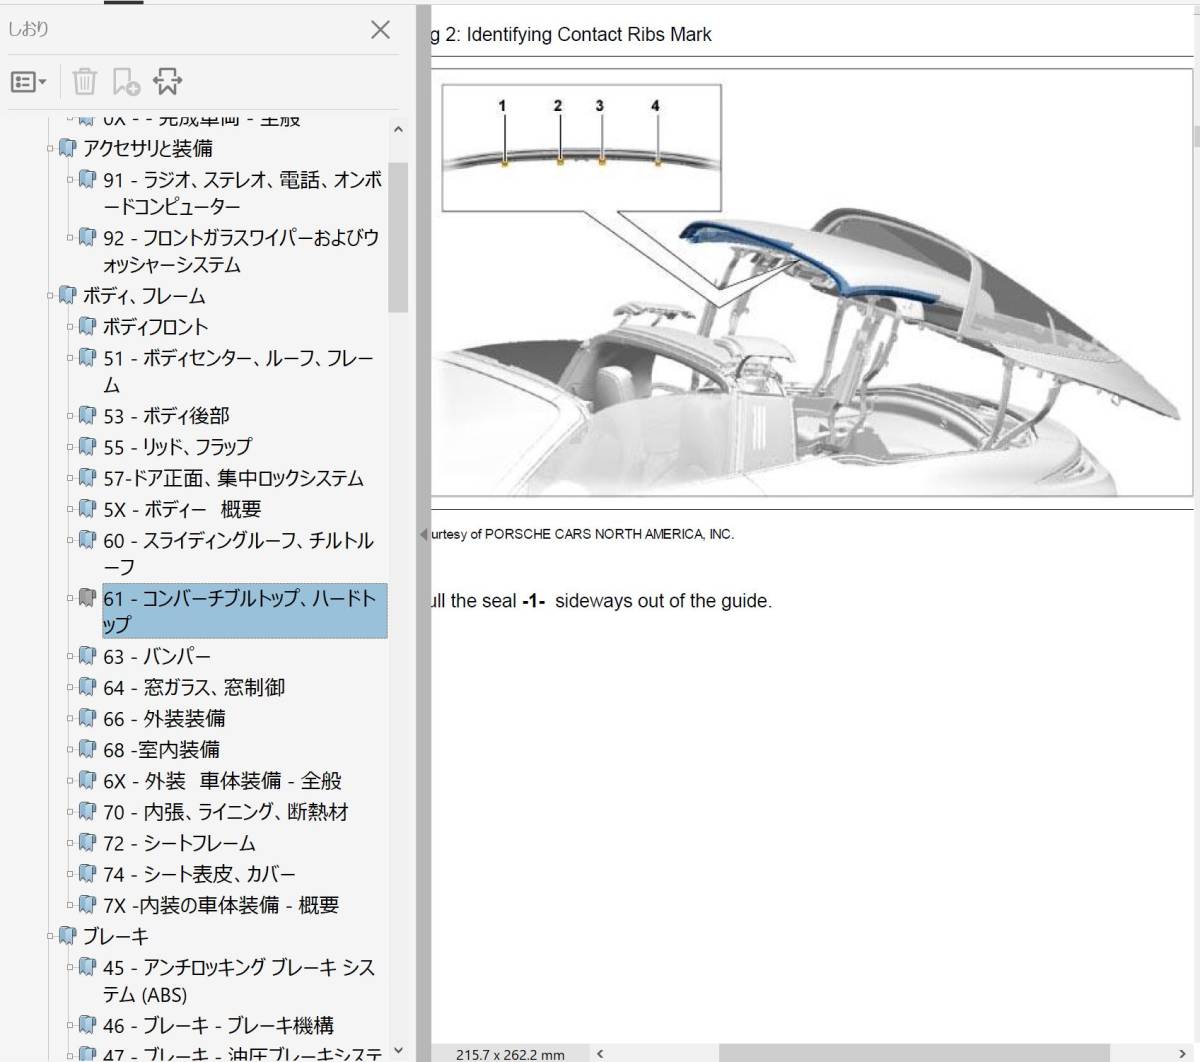1200x1062 pixels.
Task: Collapse ブレーキ tree node
Action: [50, 936]
